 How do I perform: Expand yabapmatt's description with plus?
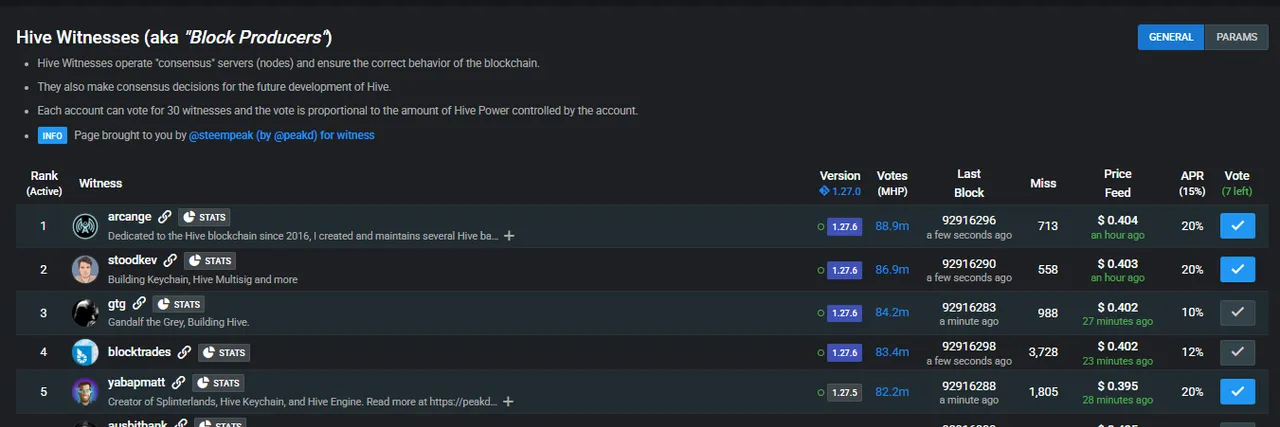point(509,401)
